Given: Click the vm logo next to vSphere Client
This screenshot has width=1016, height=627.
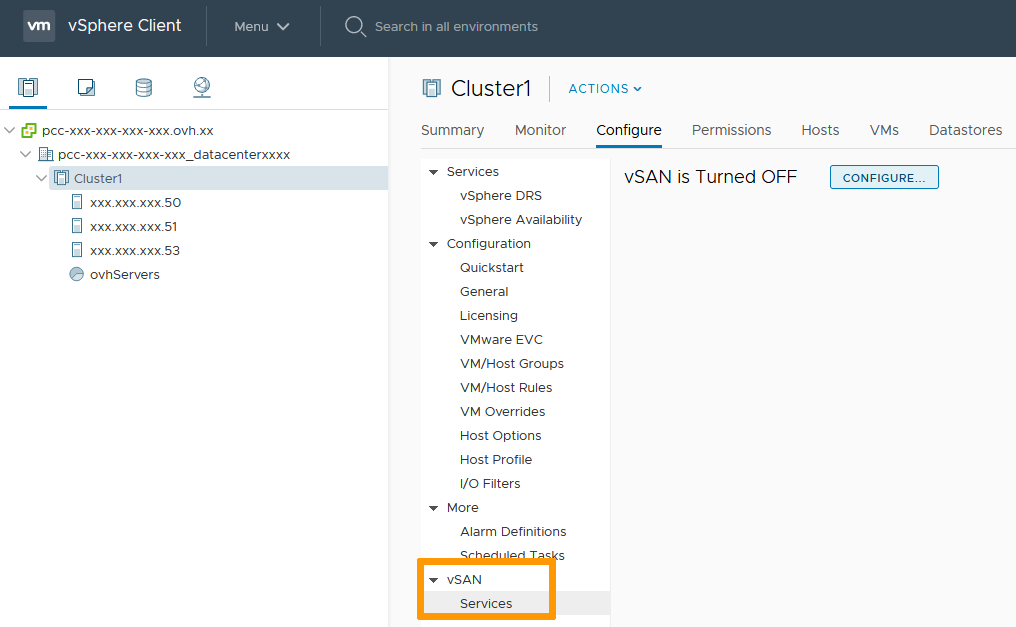Looking at the screenshot, I should pos(39,26).
